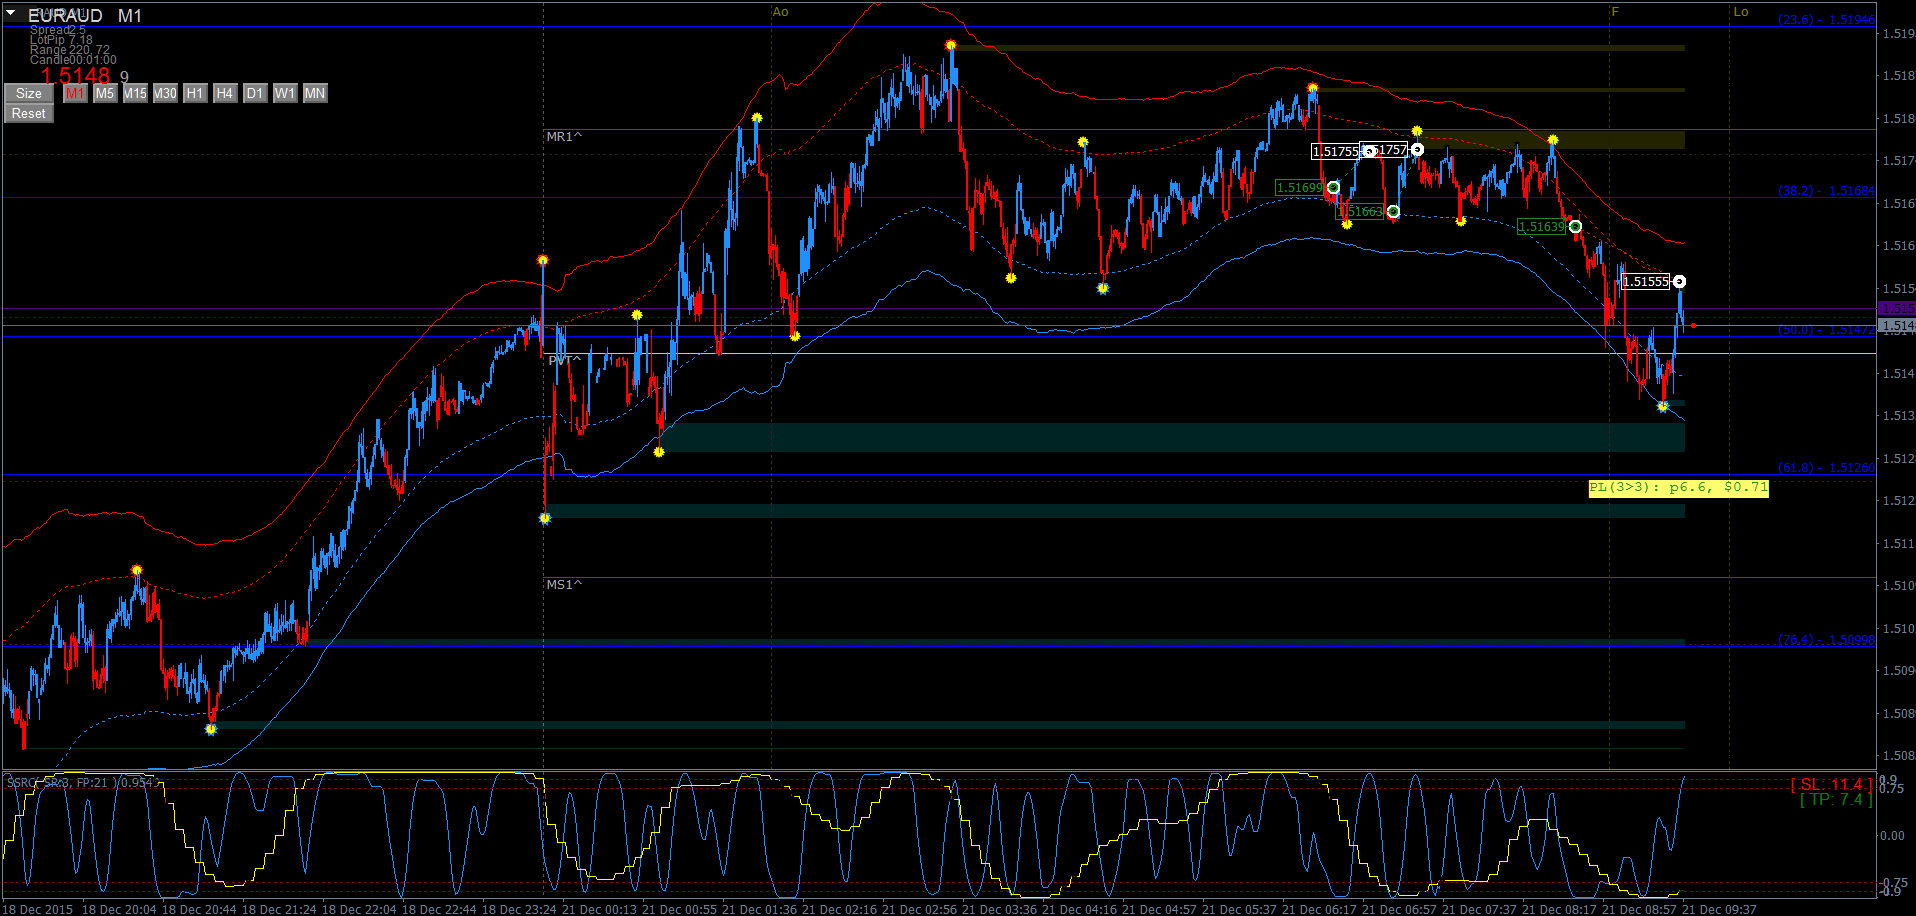Select the (61.8) - 1.51260 Fibonacci label

pyautogui.click(x=1826, y=468)
